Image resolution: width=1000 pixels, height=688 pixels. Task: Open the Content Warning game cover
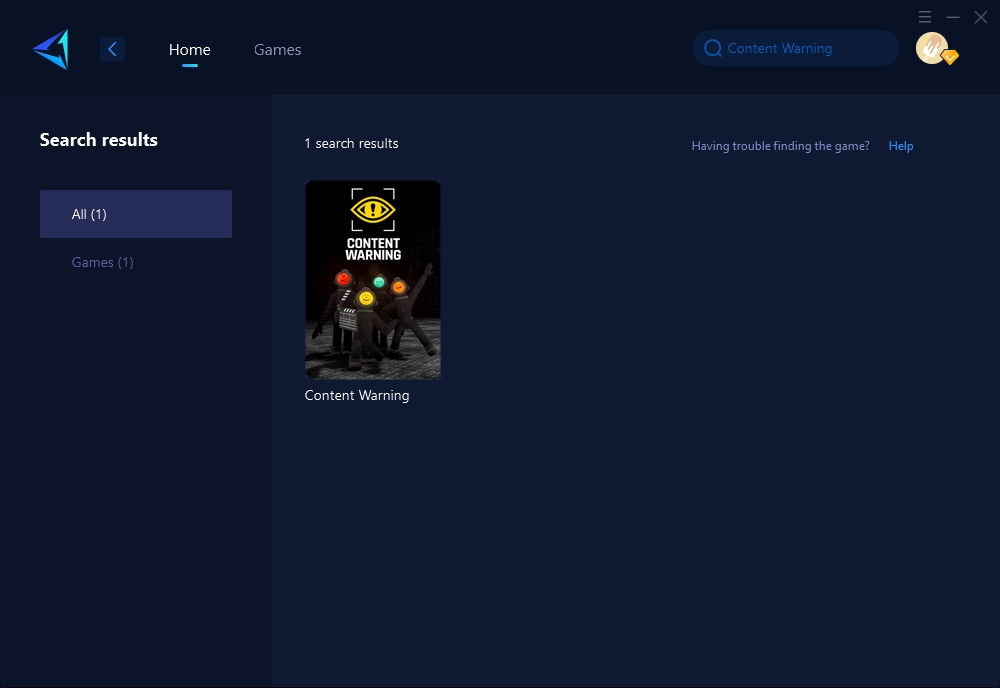[x=373, y=280]
